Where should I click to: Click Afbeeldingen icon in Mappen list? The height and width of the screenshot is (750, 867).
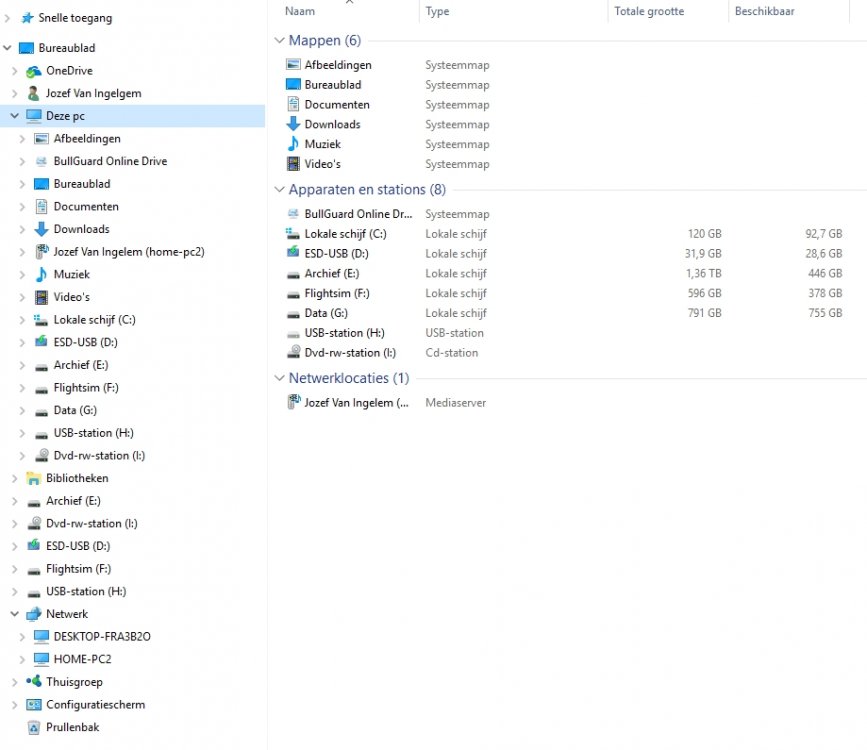pos(293,65)
